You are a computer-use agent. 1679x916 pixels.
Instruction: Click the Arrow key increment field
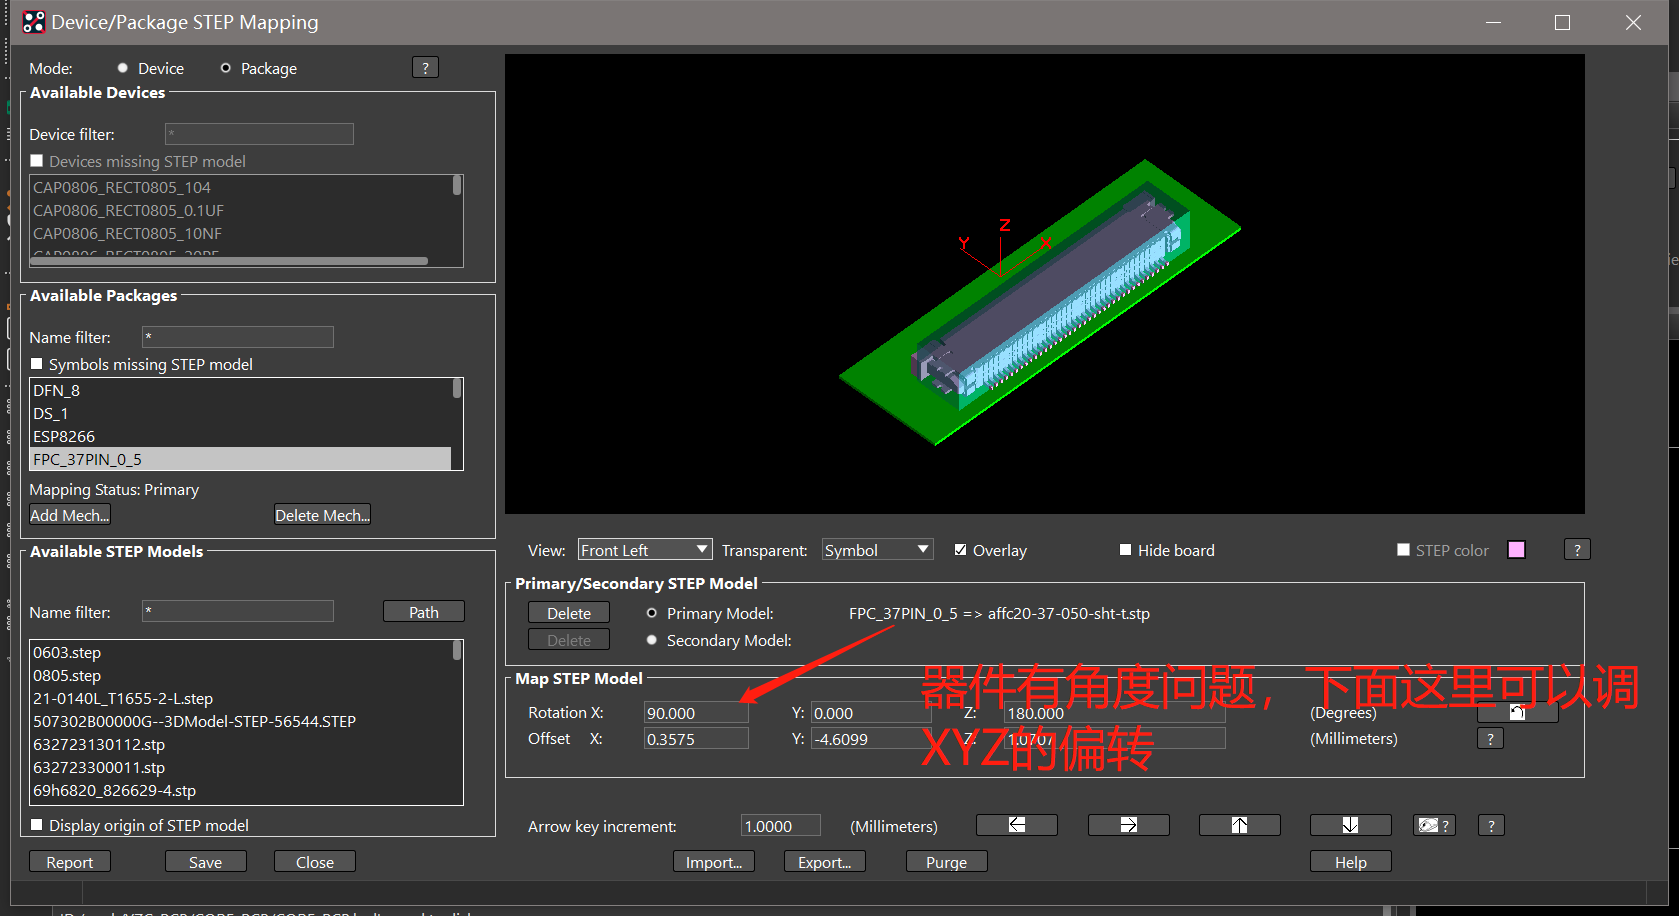click(781, 826)
